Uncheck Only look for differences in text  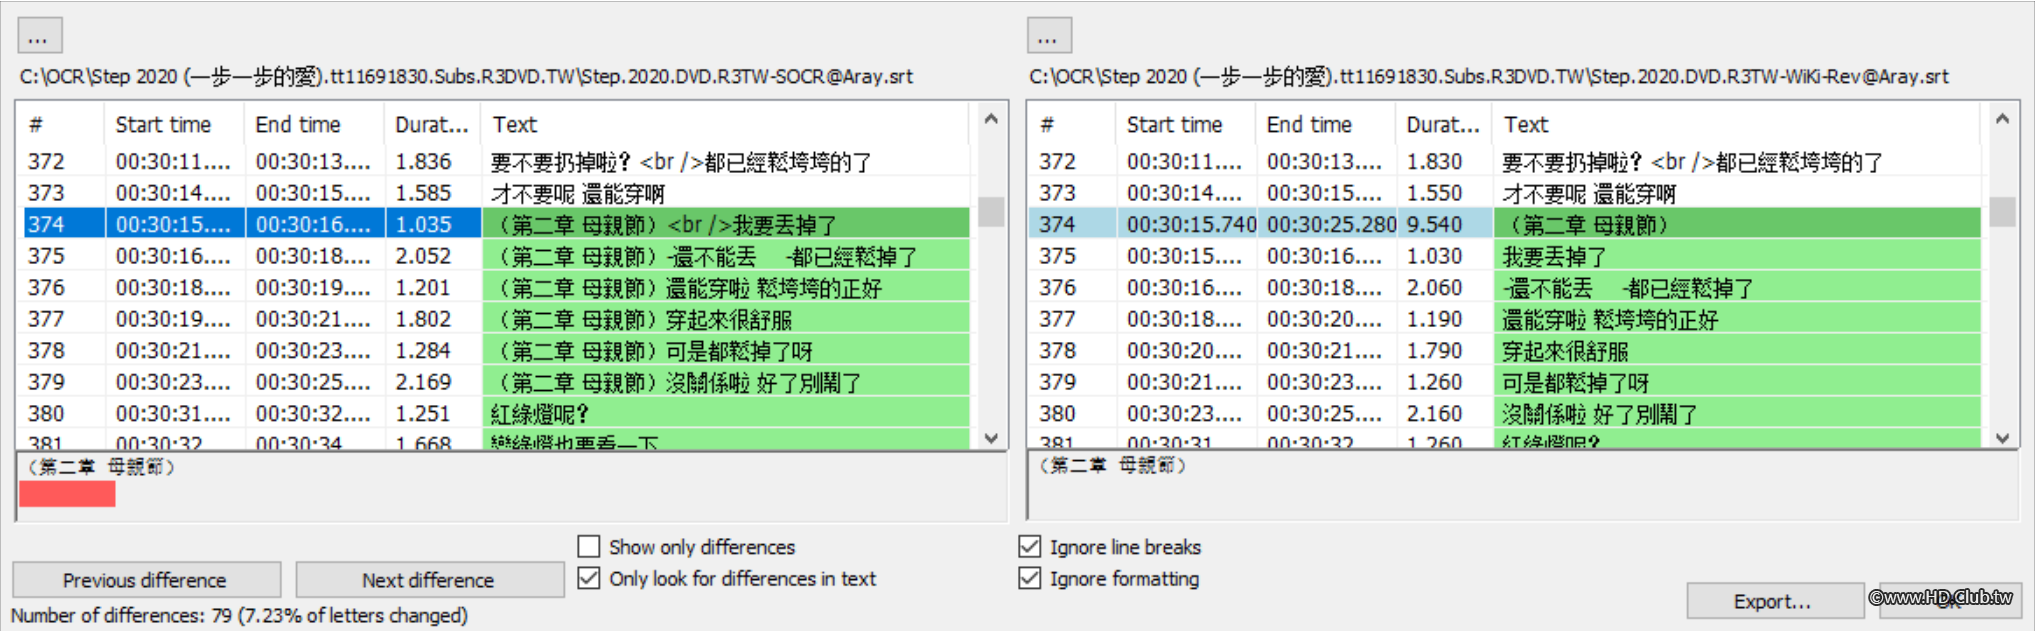tap(589, 579)
